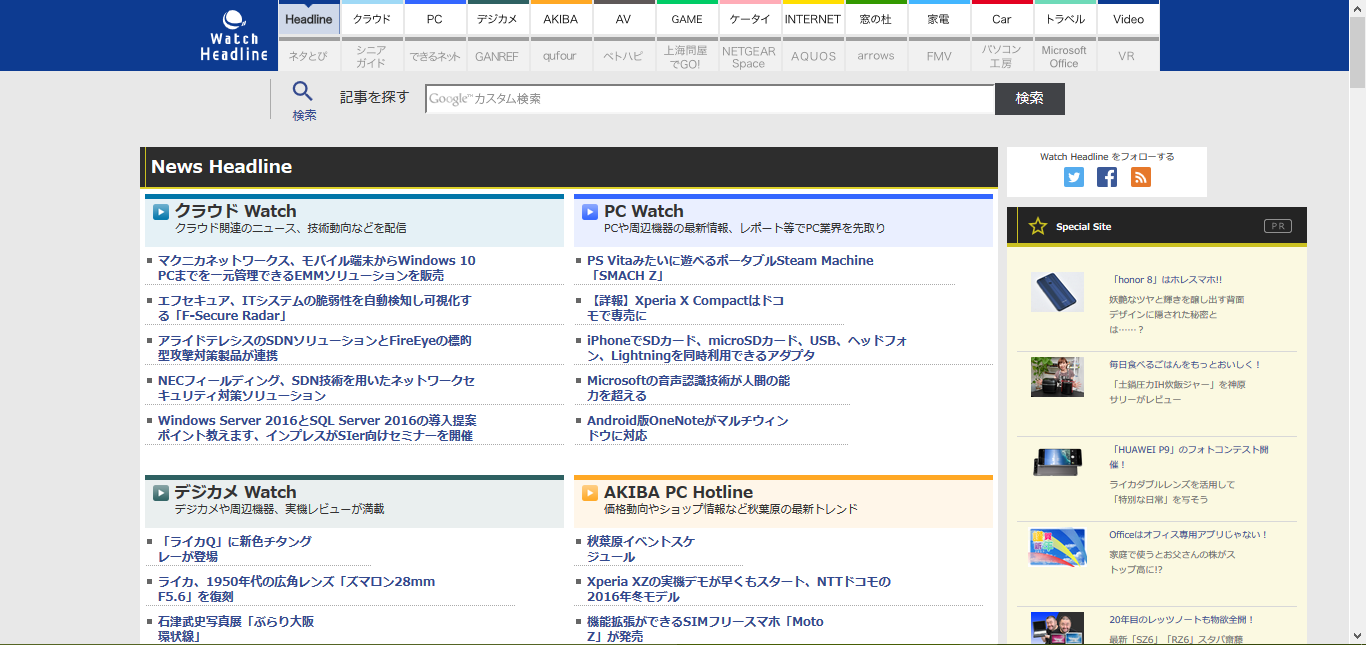Open the INTERNET navigation tab
The image size is (1366, 645).
[x=812, y=19]
